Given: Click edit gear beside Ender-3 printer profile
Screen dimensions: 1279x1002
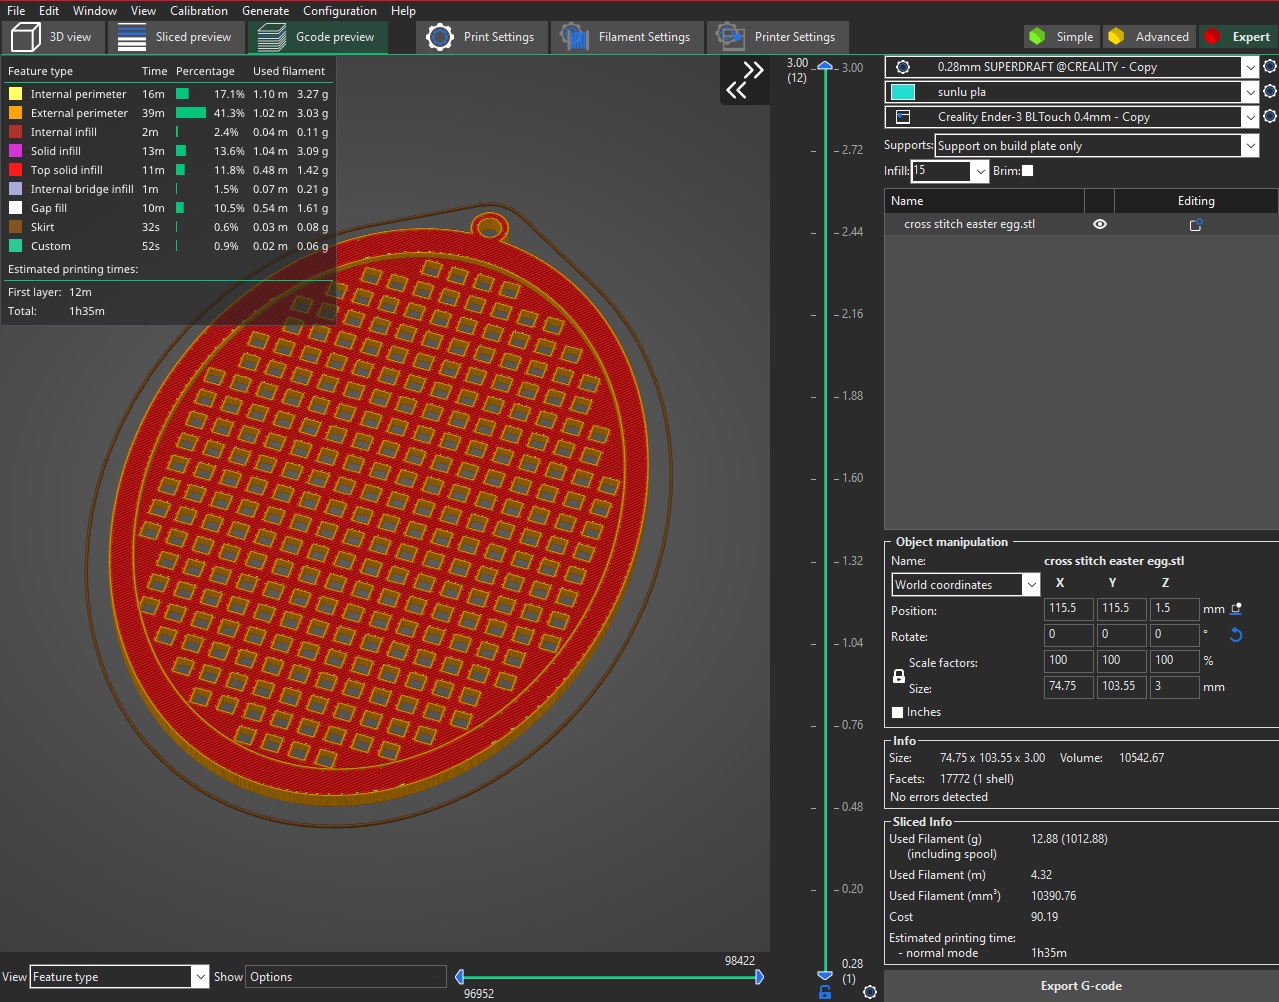Looking at the screenshot, I should pos(1270,116).
